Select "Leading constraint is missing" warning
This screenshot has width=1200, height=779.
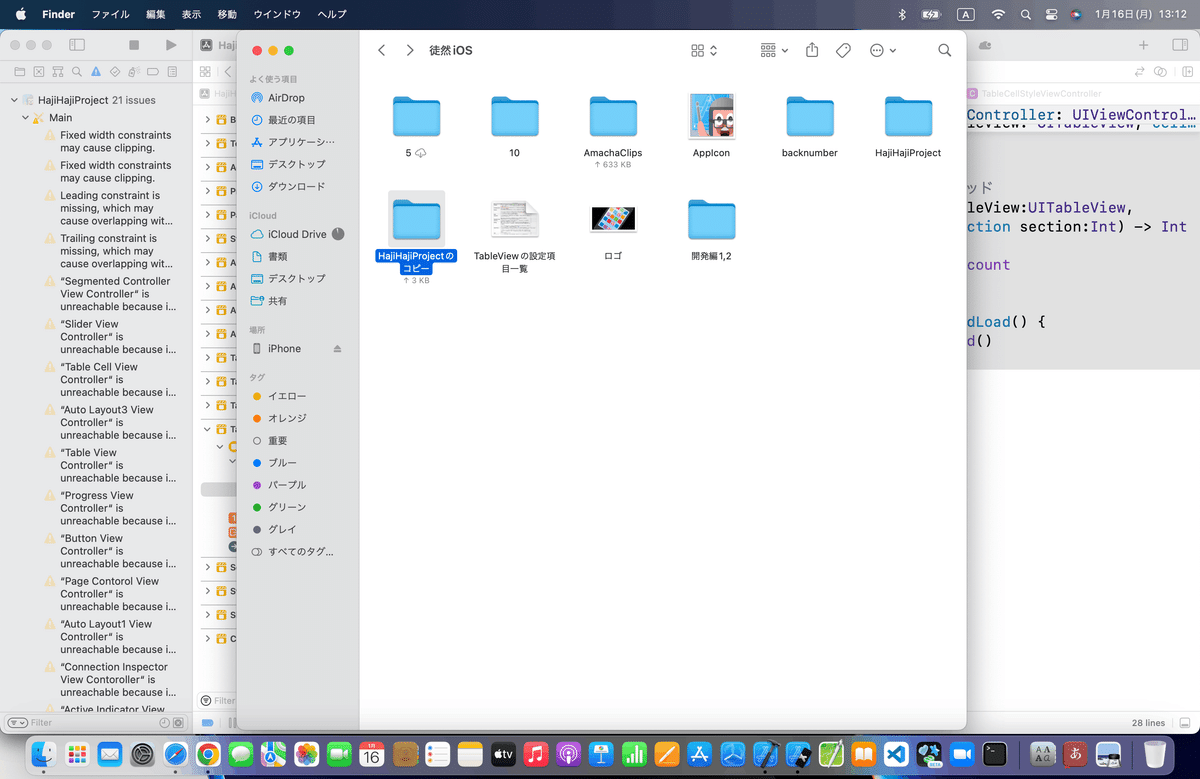(111, 208)
